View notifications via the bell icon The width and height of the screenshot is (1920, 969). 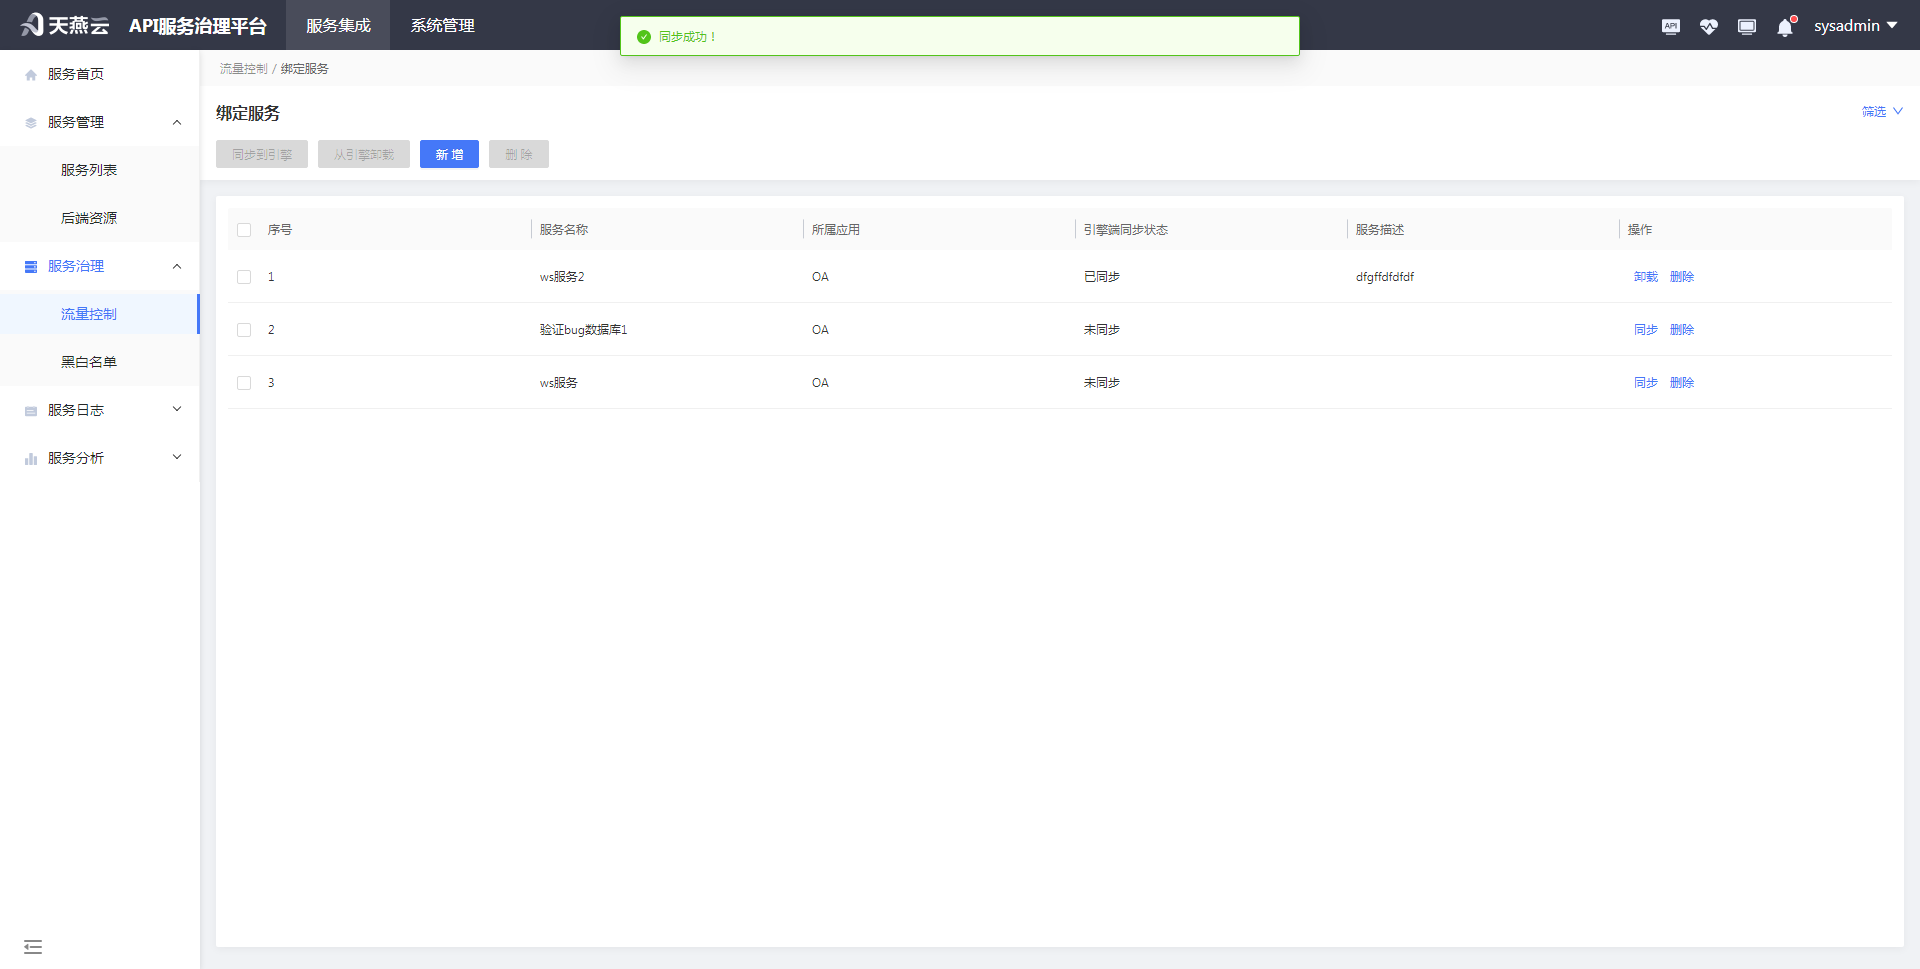(x=1784, y=26)
